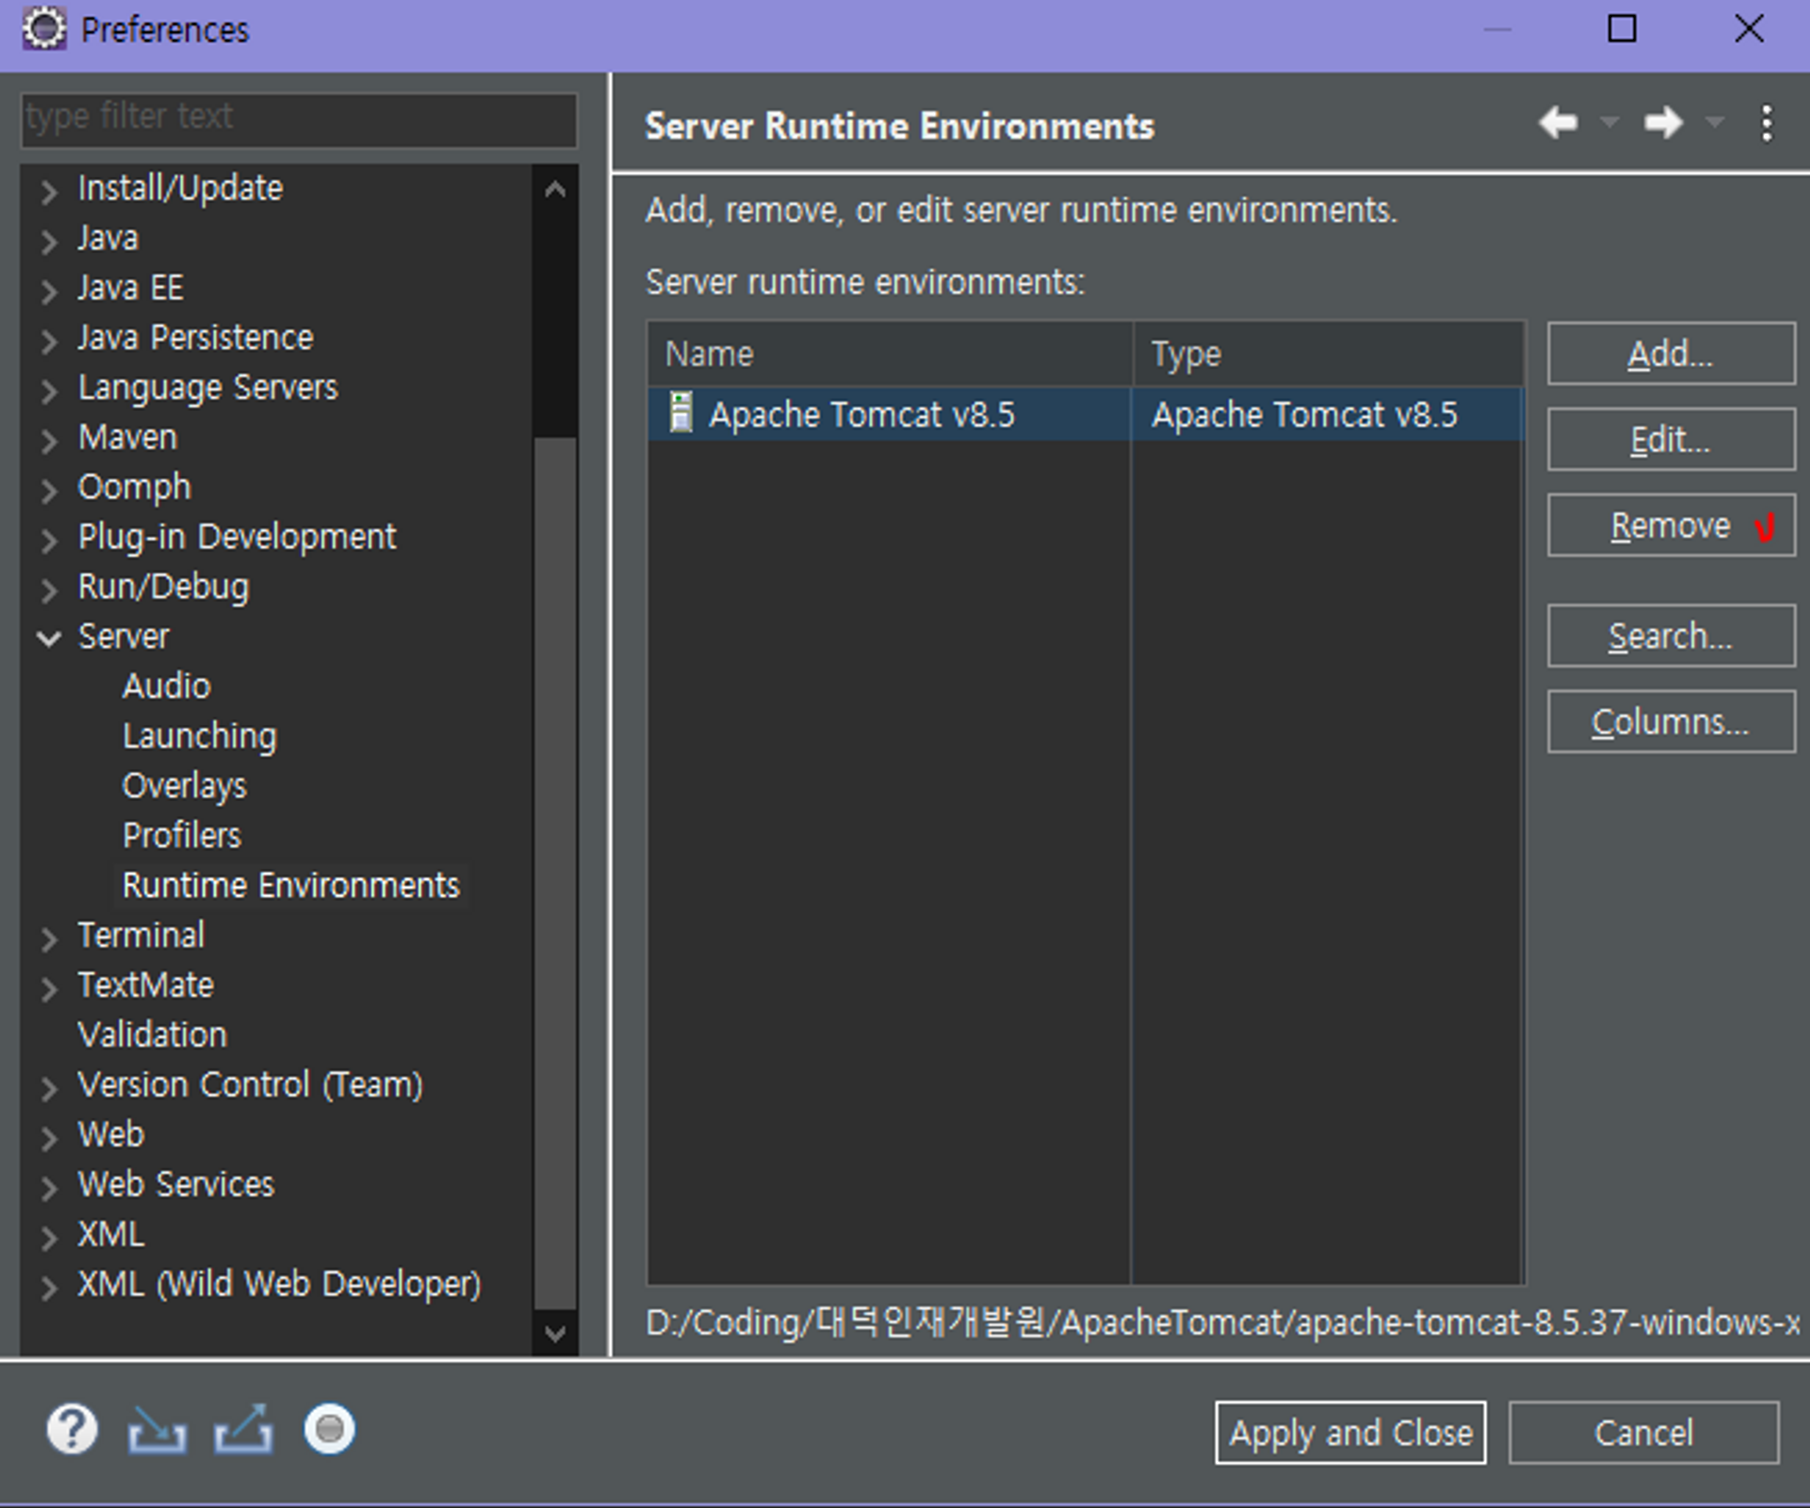This screenshot has height=1508, width=1810.
Task: Open the Web Services preferences page
Action: click(x=175, y=1184)
